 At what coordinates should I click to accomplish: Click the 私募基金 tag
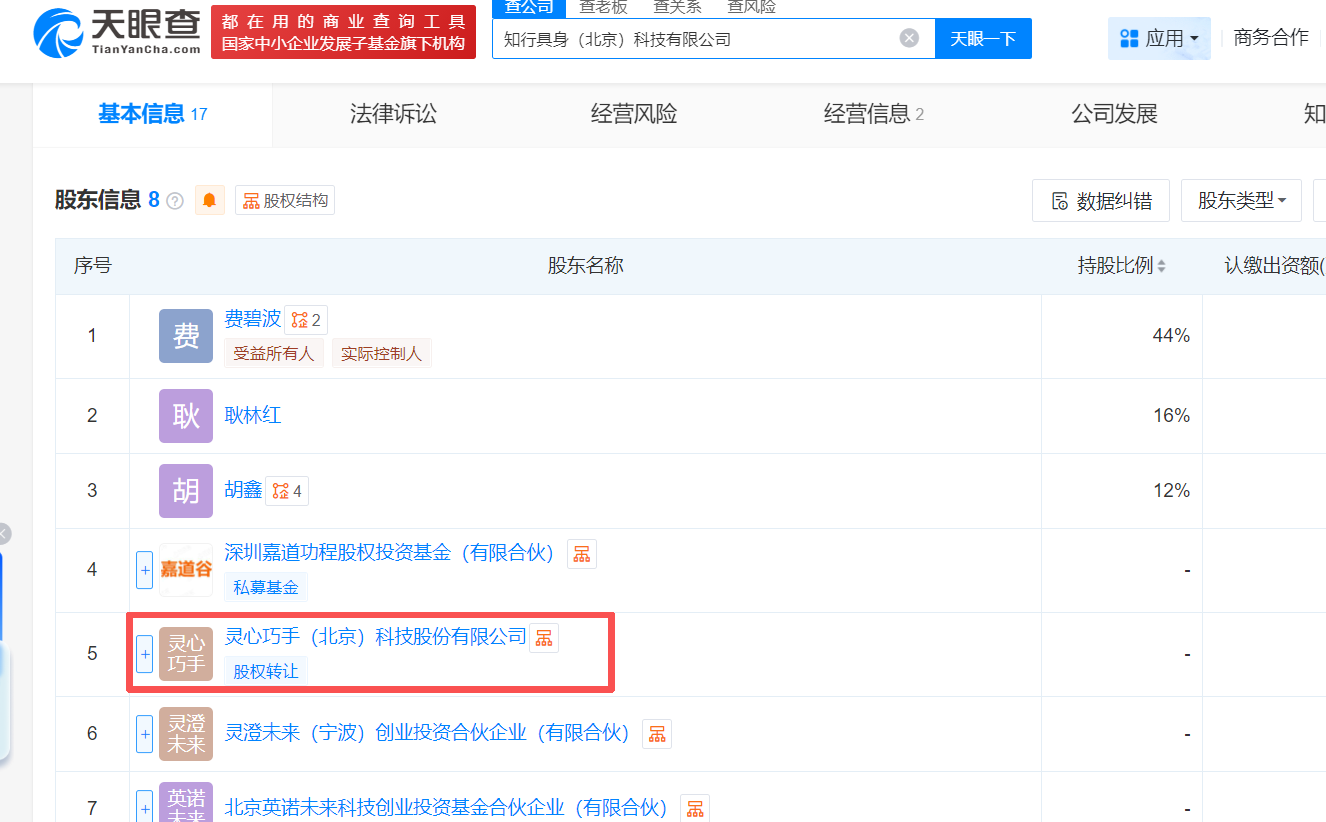pyautogui.click(x=266, y=587)
